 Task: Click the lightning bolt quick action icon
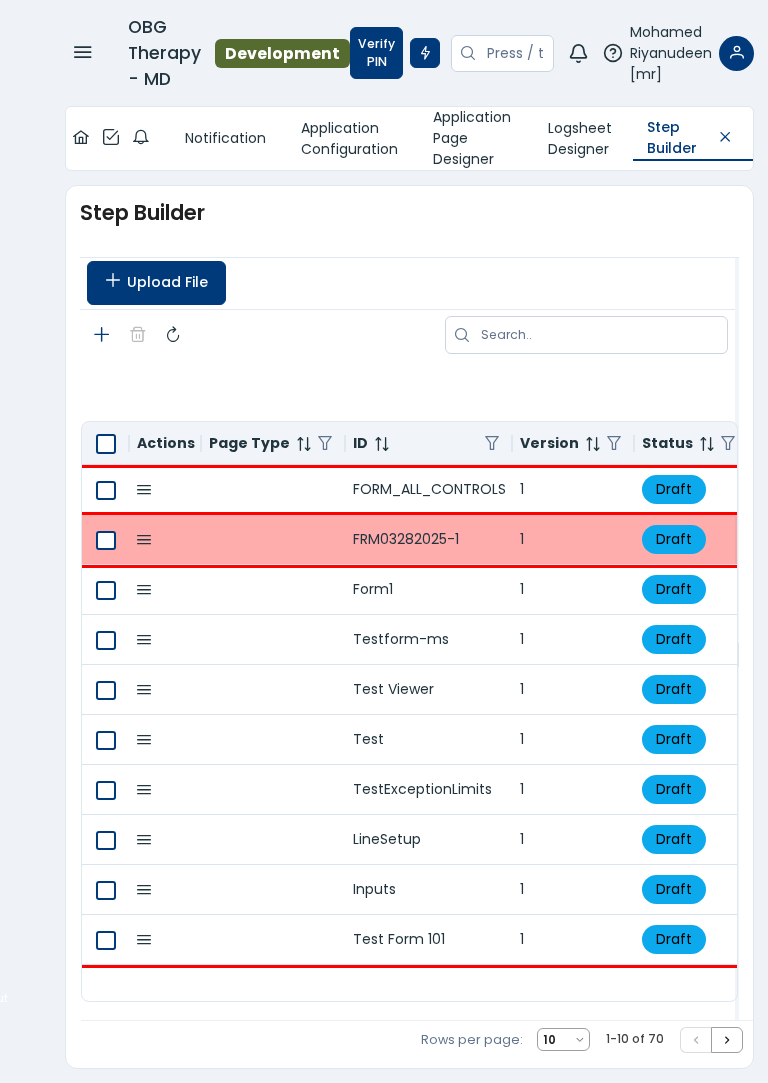point(425,53)
